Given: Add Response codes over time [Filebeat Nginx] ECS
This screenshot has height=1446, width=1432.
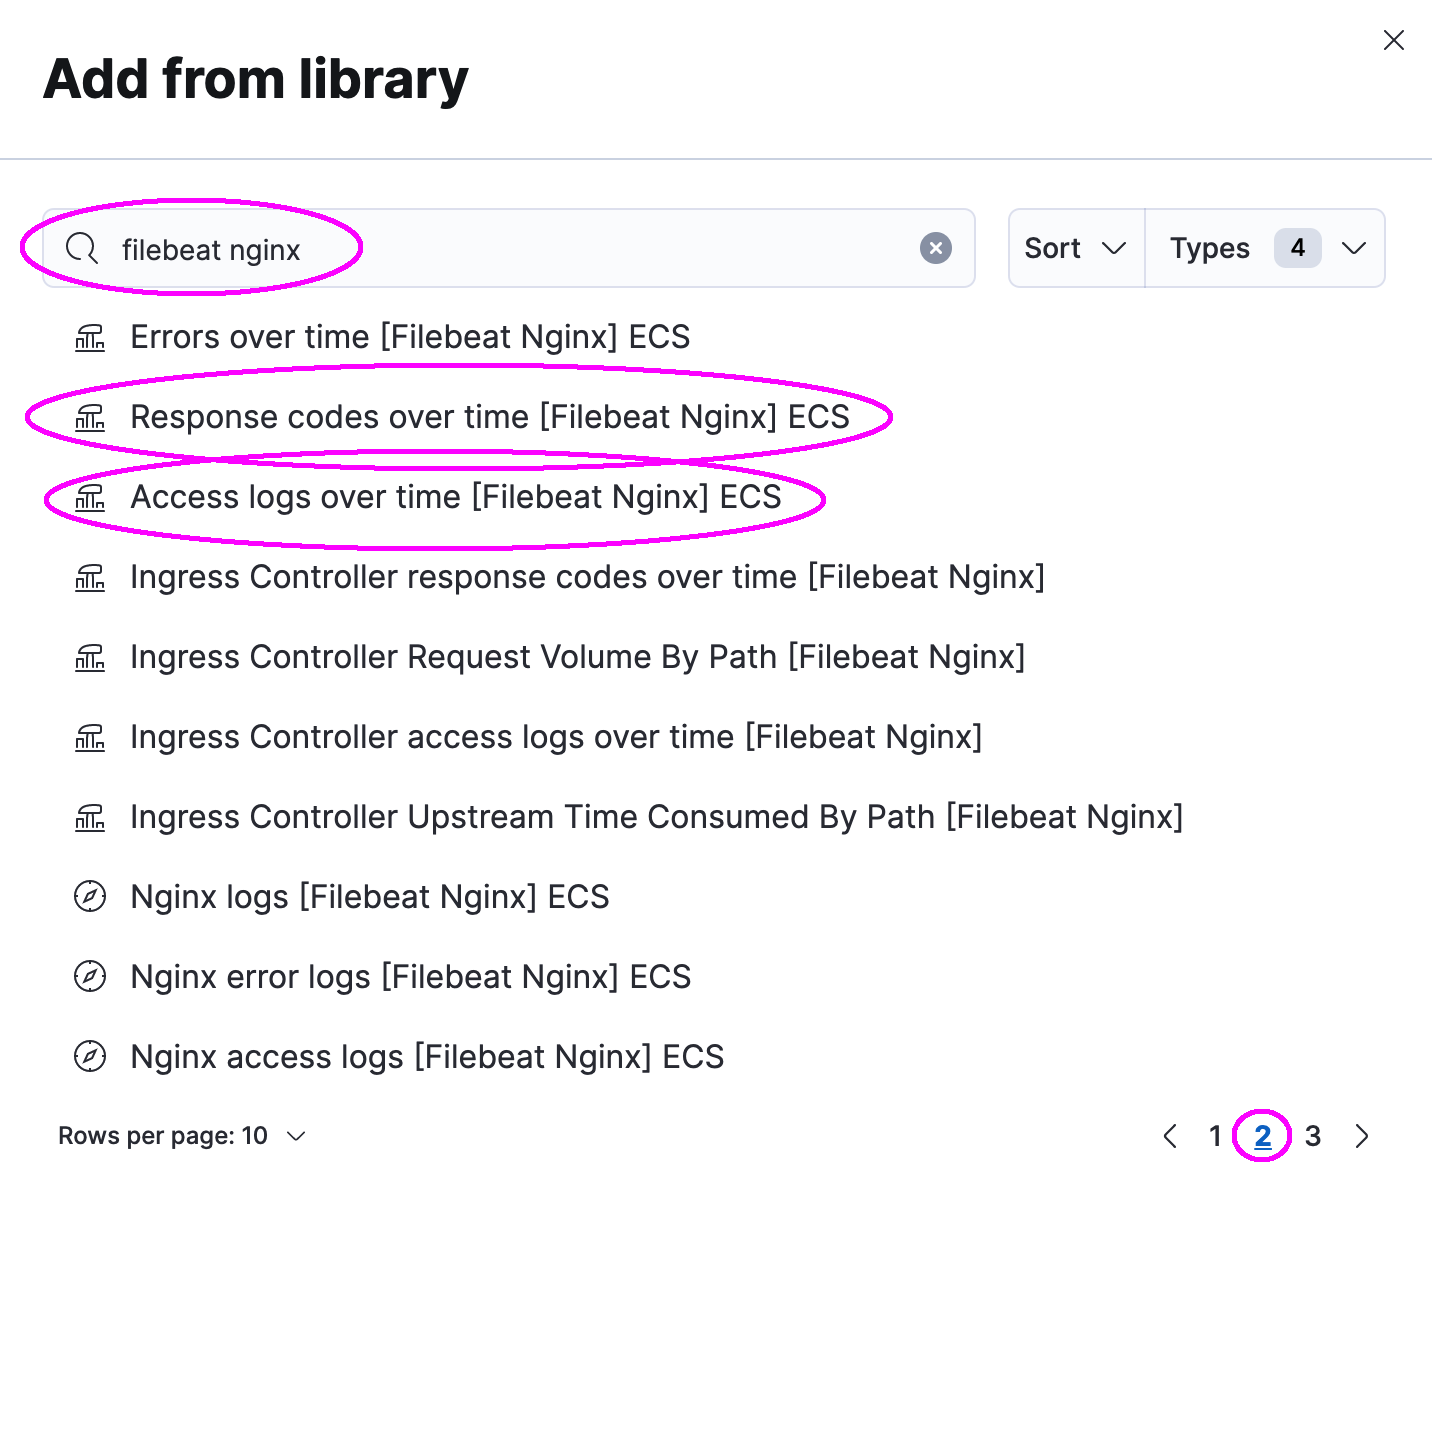Looking at the screenshot, I should pos(490,417).
